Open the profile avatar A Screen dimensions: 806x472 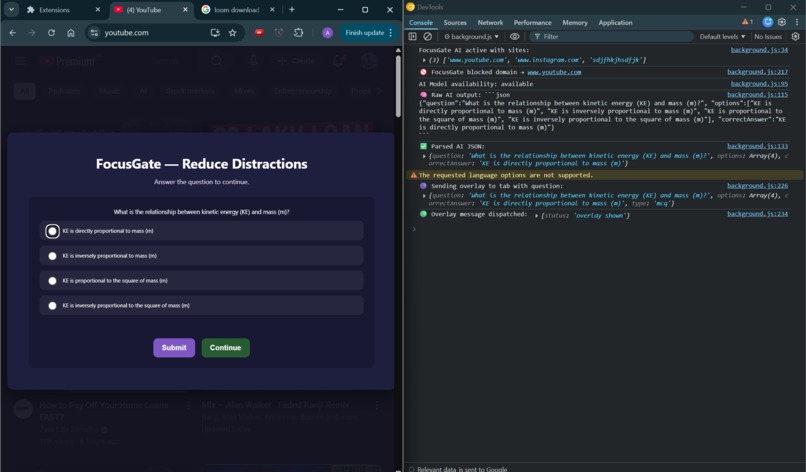click(327, 33)
